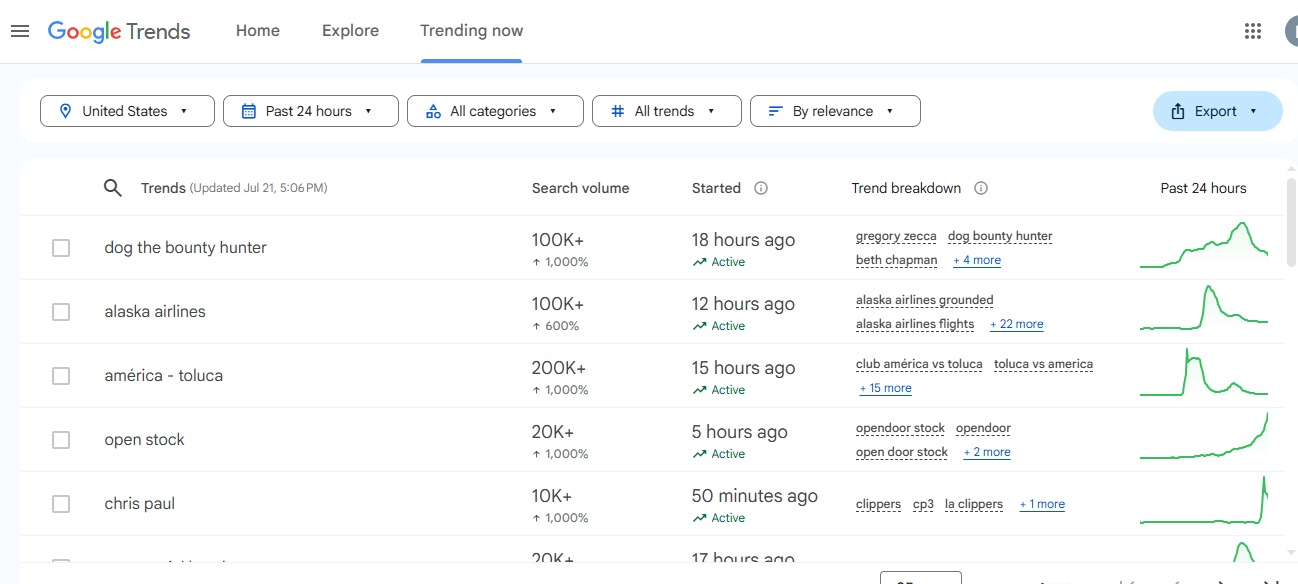Expand the United States location dropdown
The height and width of the screenshot is (584, 1298).
click(x=127, y=111)
